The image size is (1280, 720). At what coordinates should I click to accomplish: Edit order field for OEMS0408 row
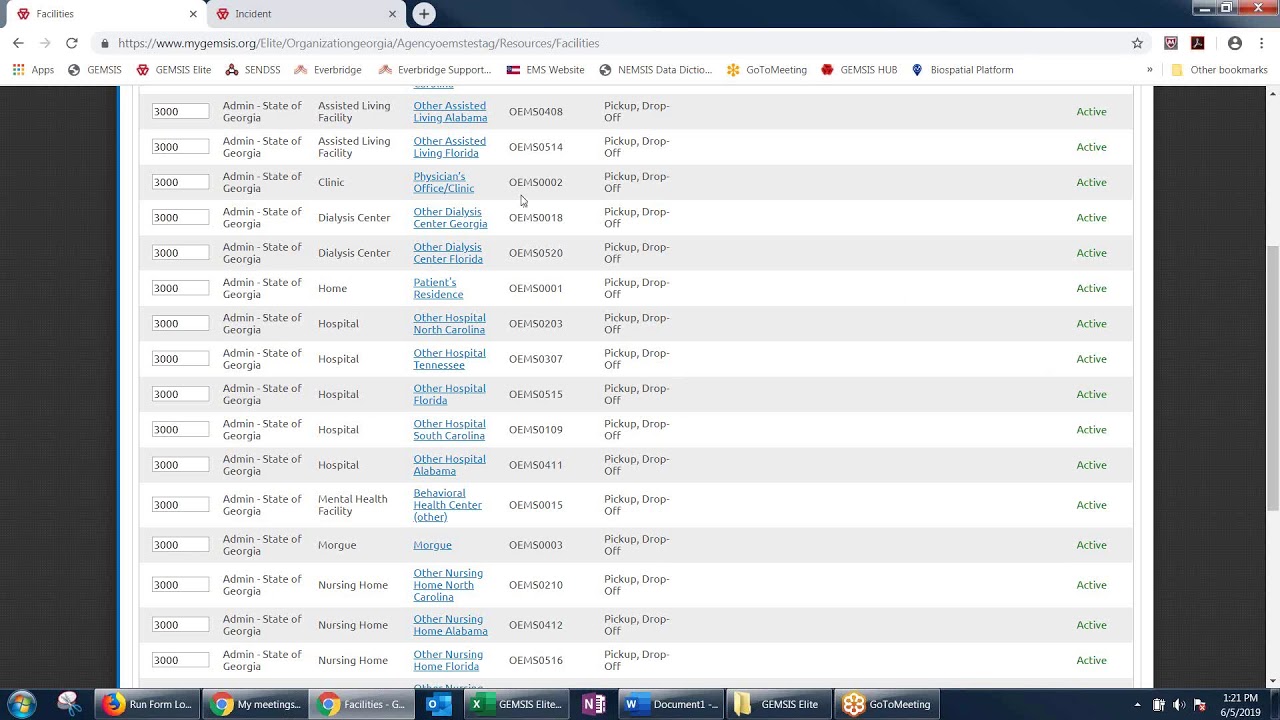180,111
